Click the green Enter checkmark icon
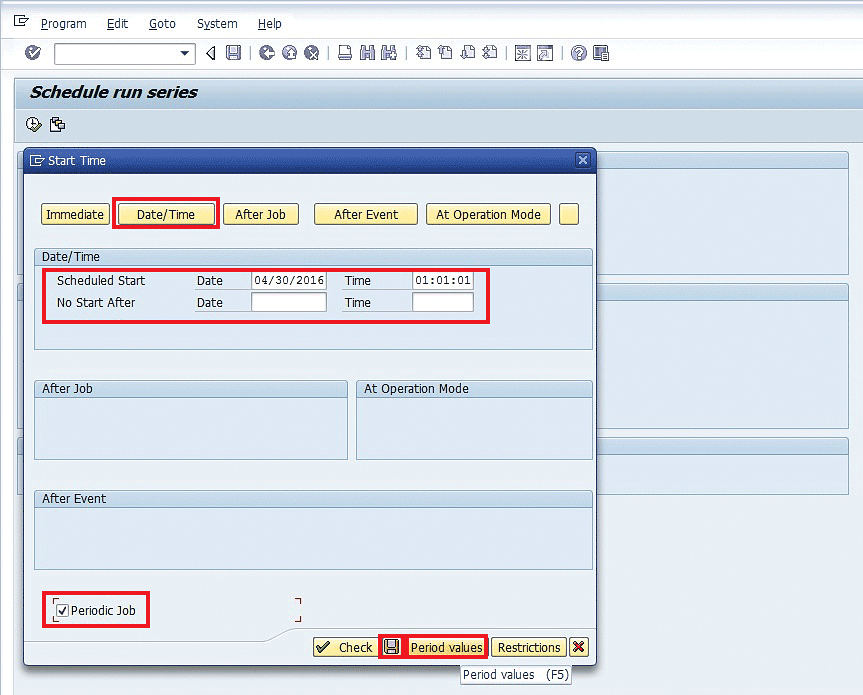The image size is (863, 695). [x=33, y=53]
